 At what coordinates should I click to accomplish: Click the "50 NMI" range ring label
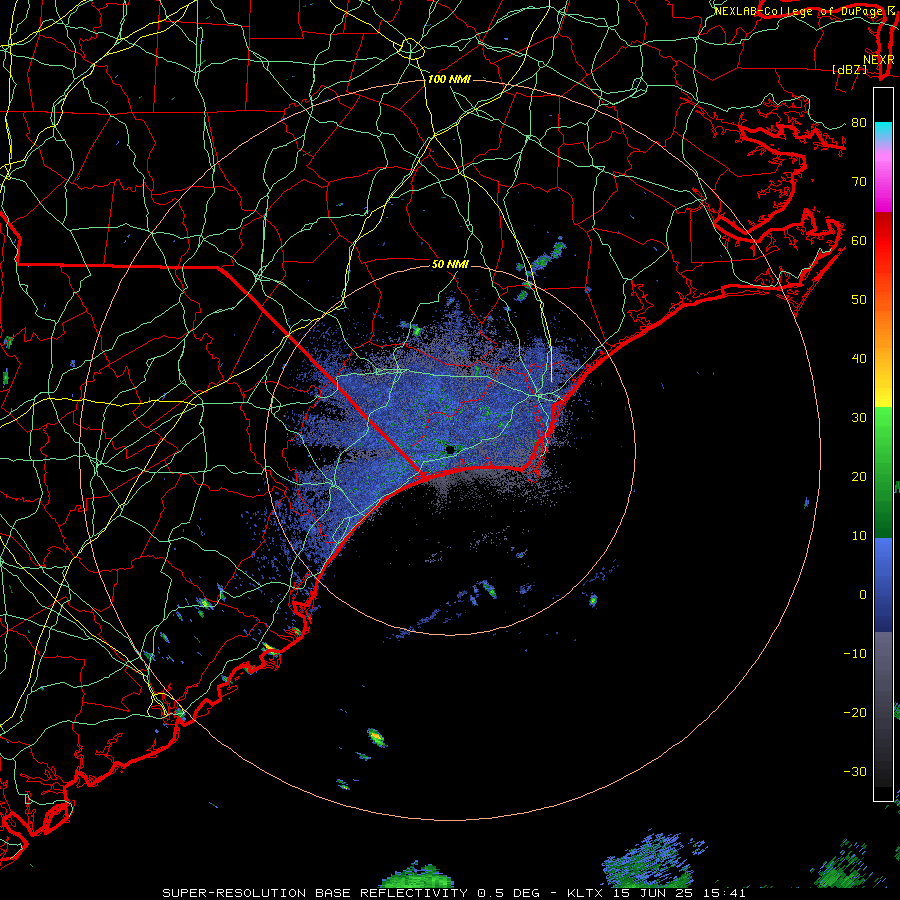(x=450, y=265)
